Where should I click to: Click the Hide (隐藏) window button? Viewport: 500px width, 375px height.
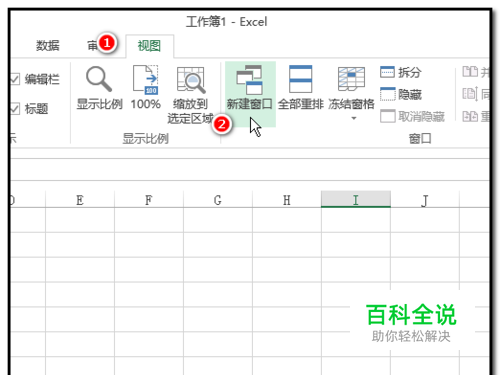401,94
